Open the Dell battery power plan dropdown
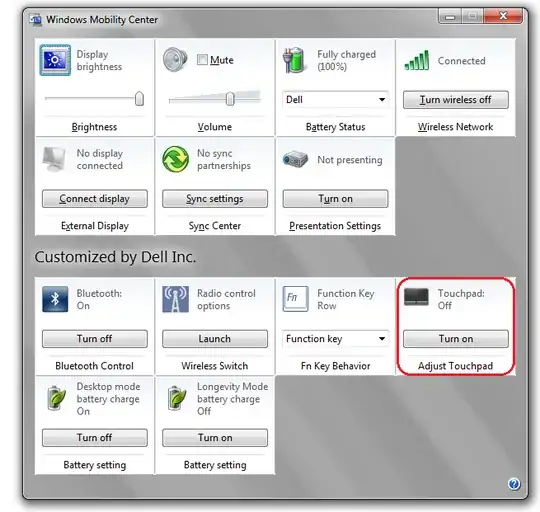 335,100
